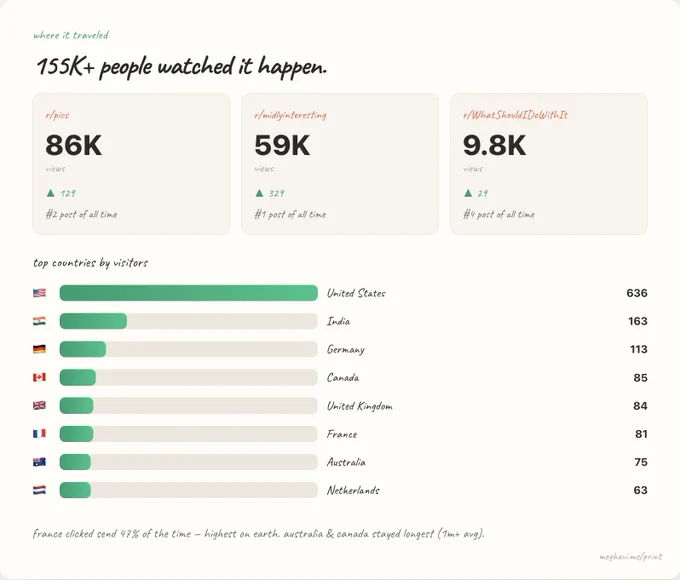The image size is (680, 580).
Task: Click the '#2 post of all time' text
Action: [82, 214]
